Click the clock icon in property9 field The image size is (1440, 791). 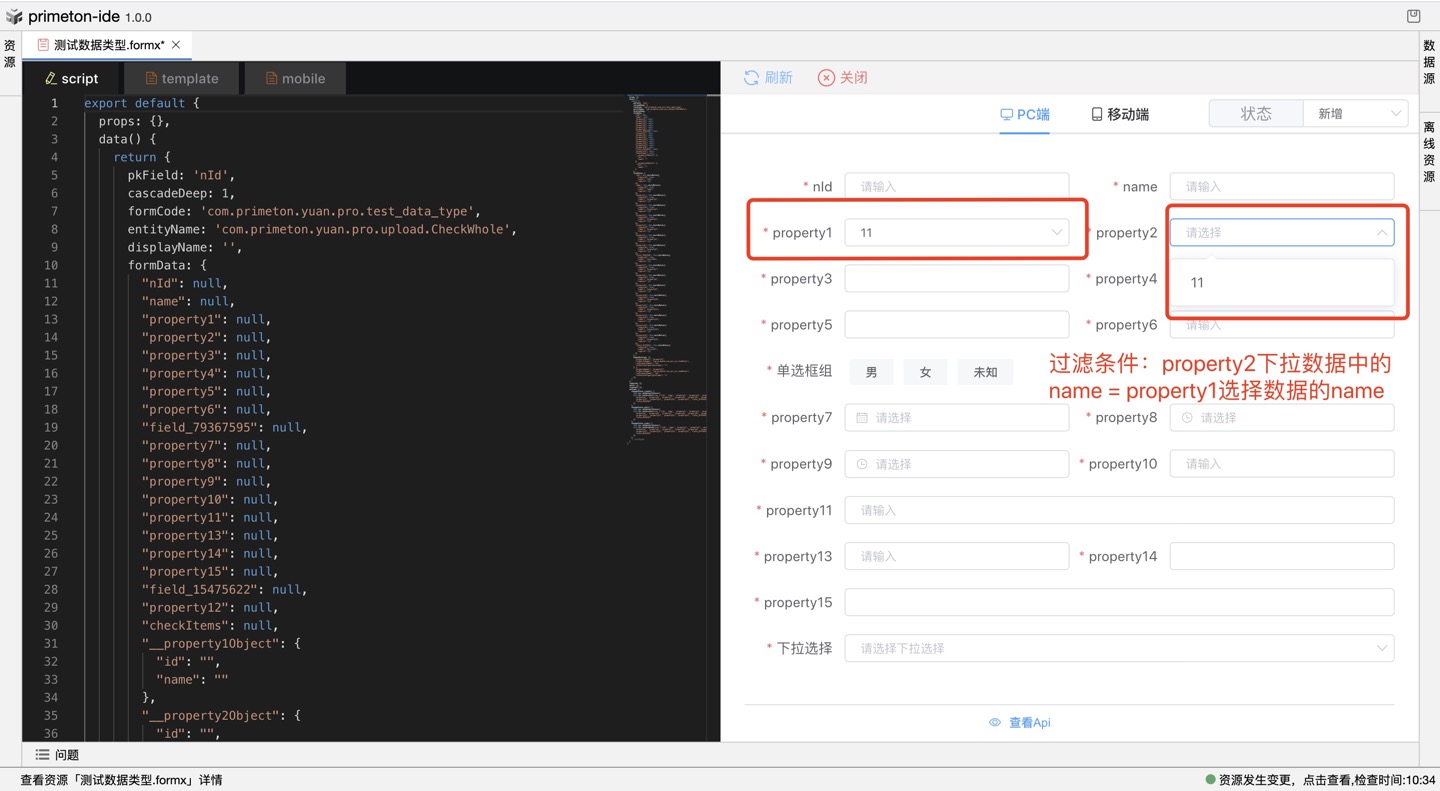[x=862, y=464]
